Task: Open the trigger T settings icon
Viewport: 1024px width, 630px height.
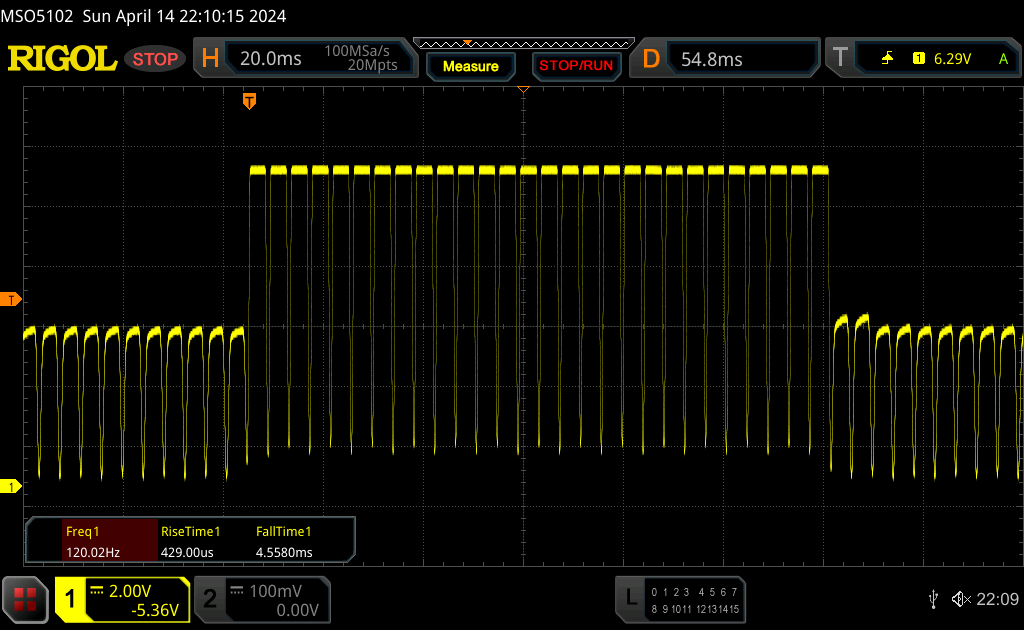Action: tap(840, 58)
